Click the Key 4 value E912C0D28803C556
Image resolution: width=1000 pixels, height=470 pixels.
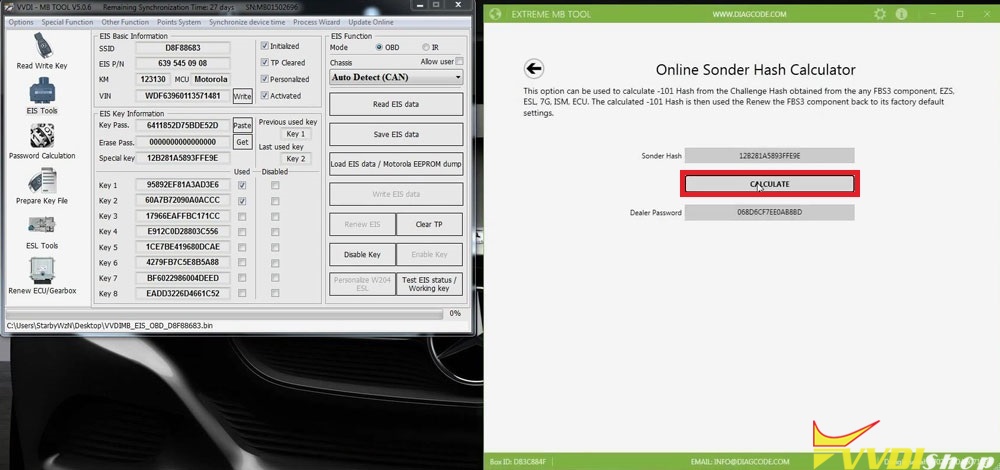pyautogui.click(x=183, y=231)
